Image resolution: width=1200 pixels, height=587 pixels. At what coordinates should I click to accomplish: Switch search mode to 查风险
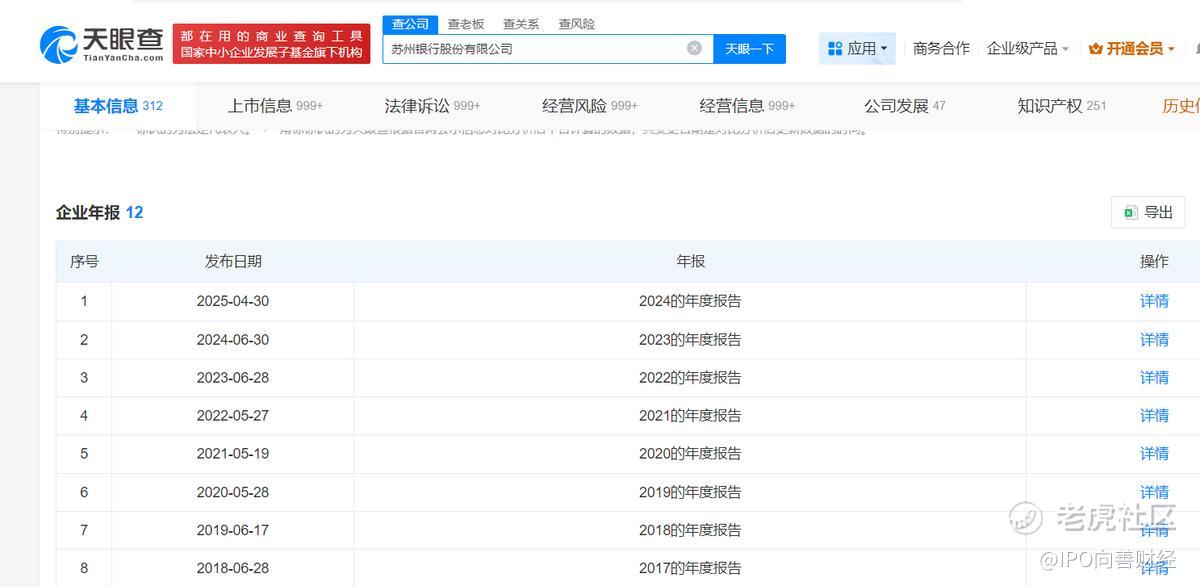tap(576, 24)
